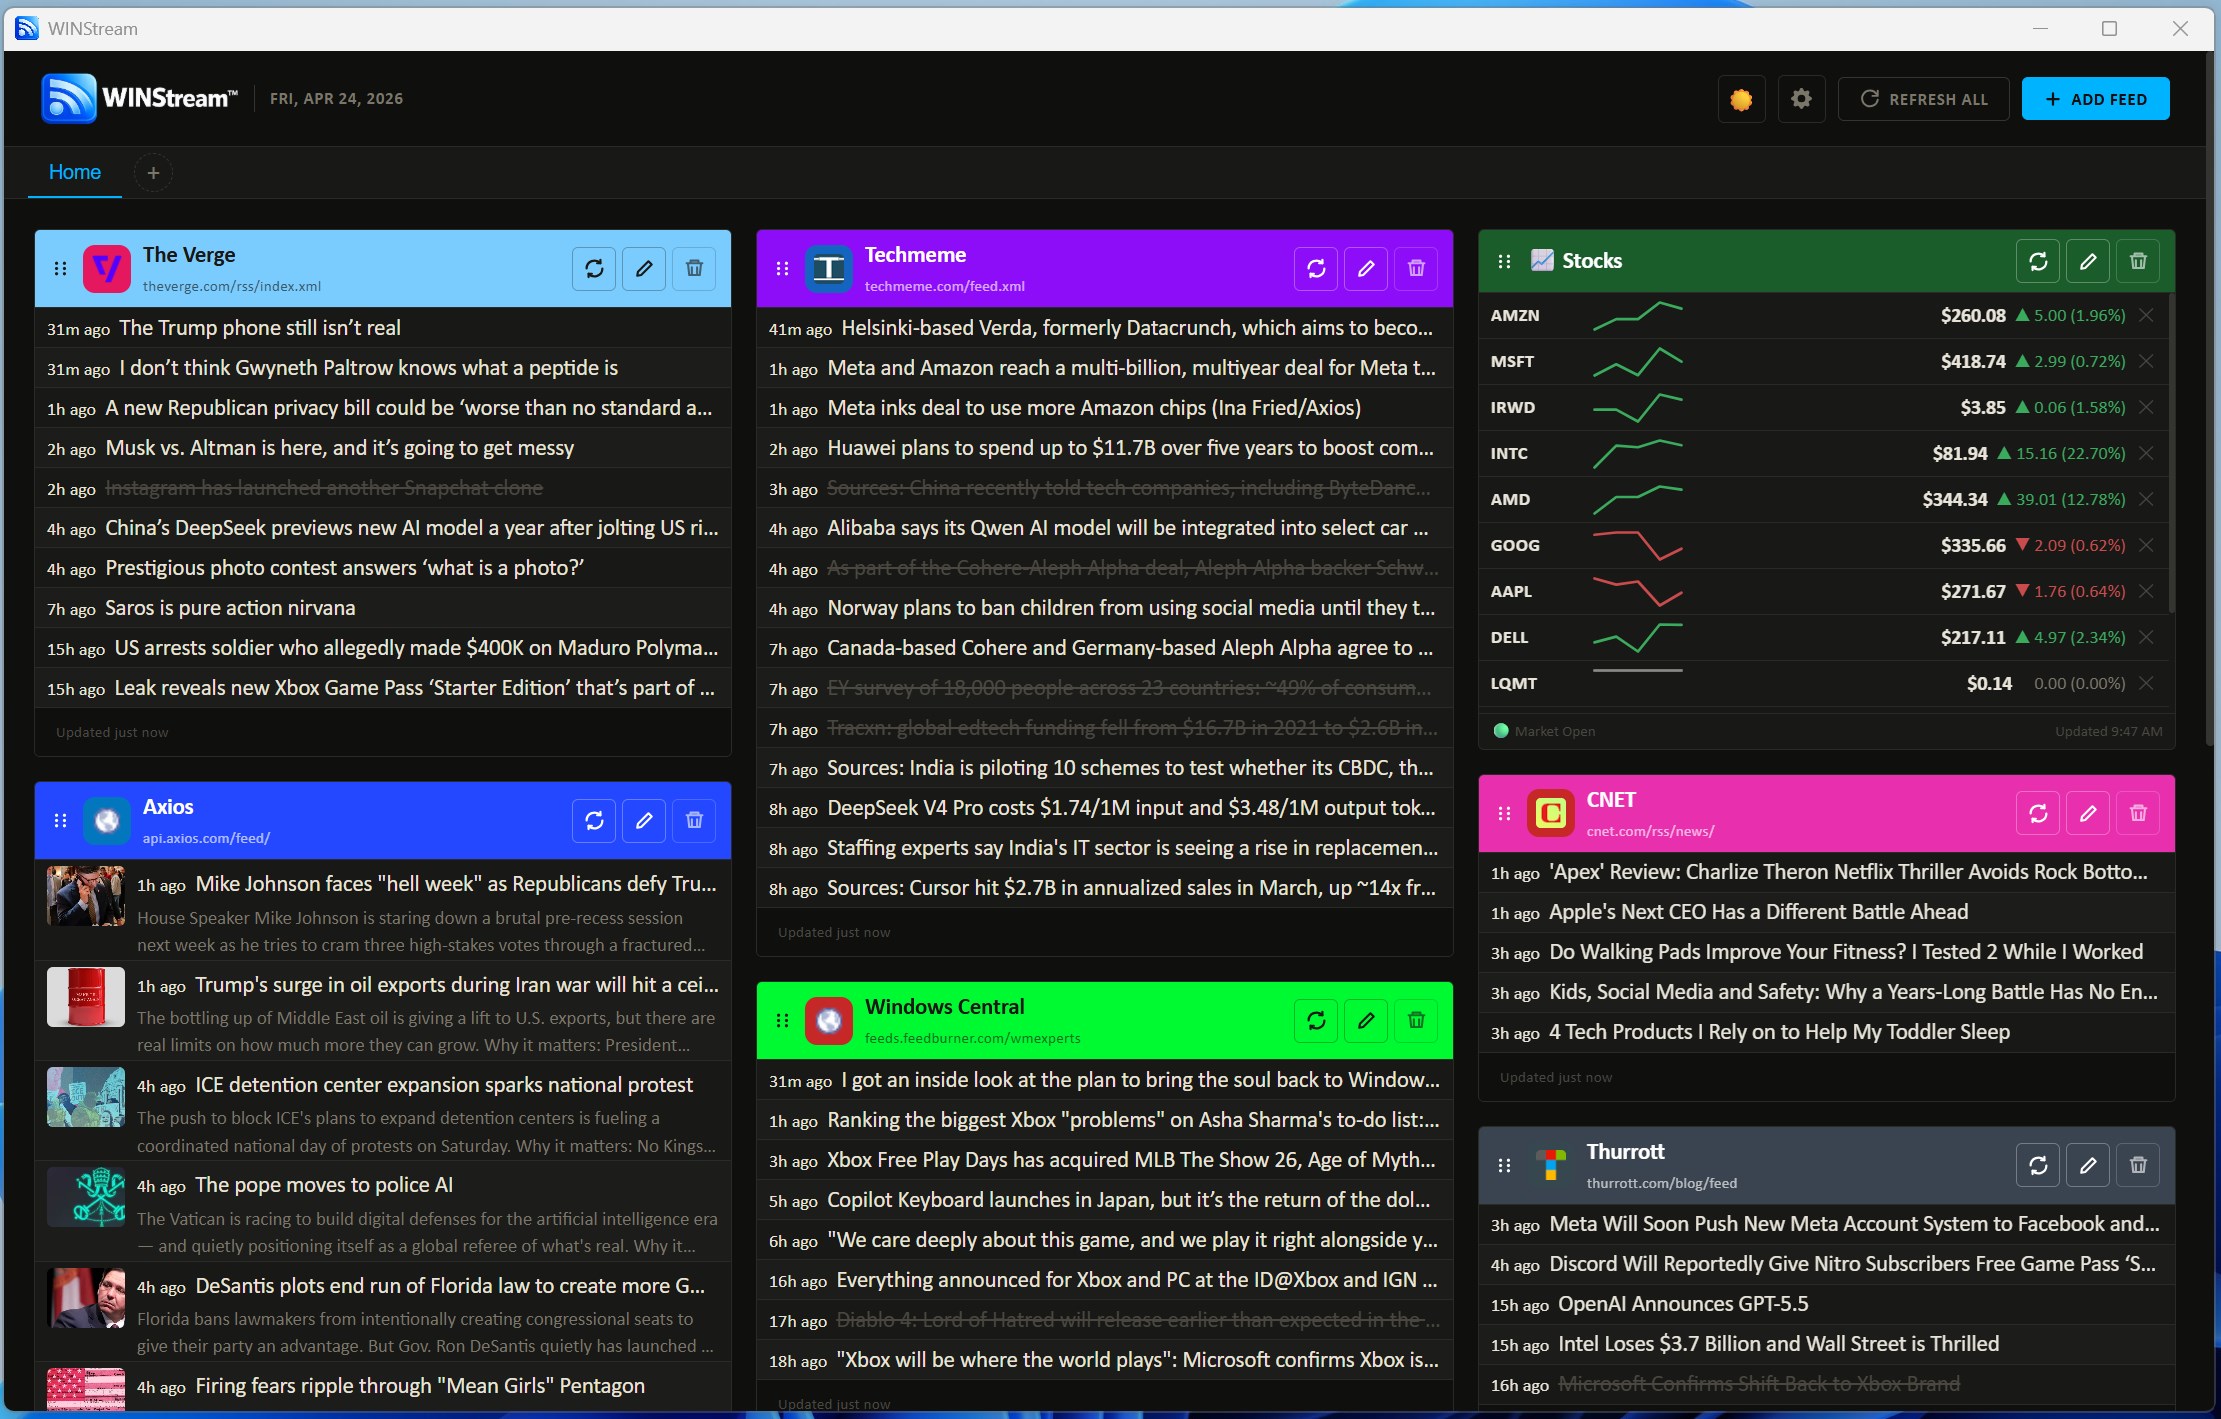
Task: Open 'Musk vs. Altman is here' article
Action: (340, 448)
